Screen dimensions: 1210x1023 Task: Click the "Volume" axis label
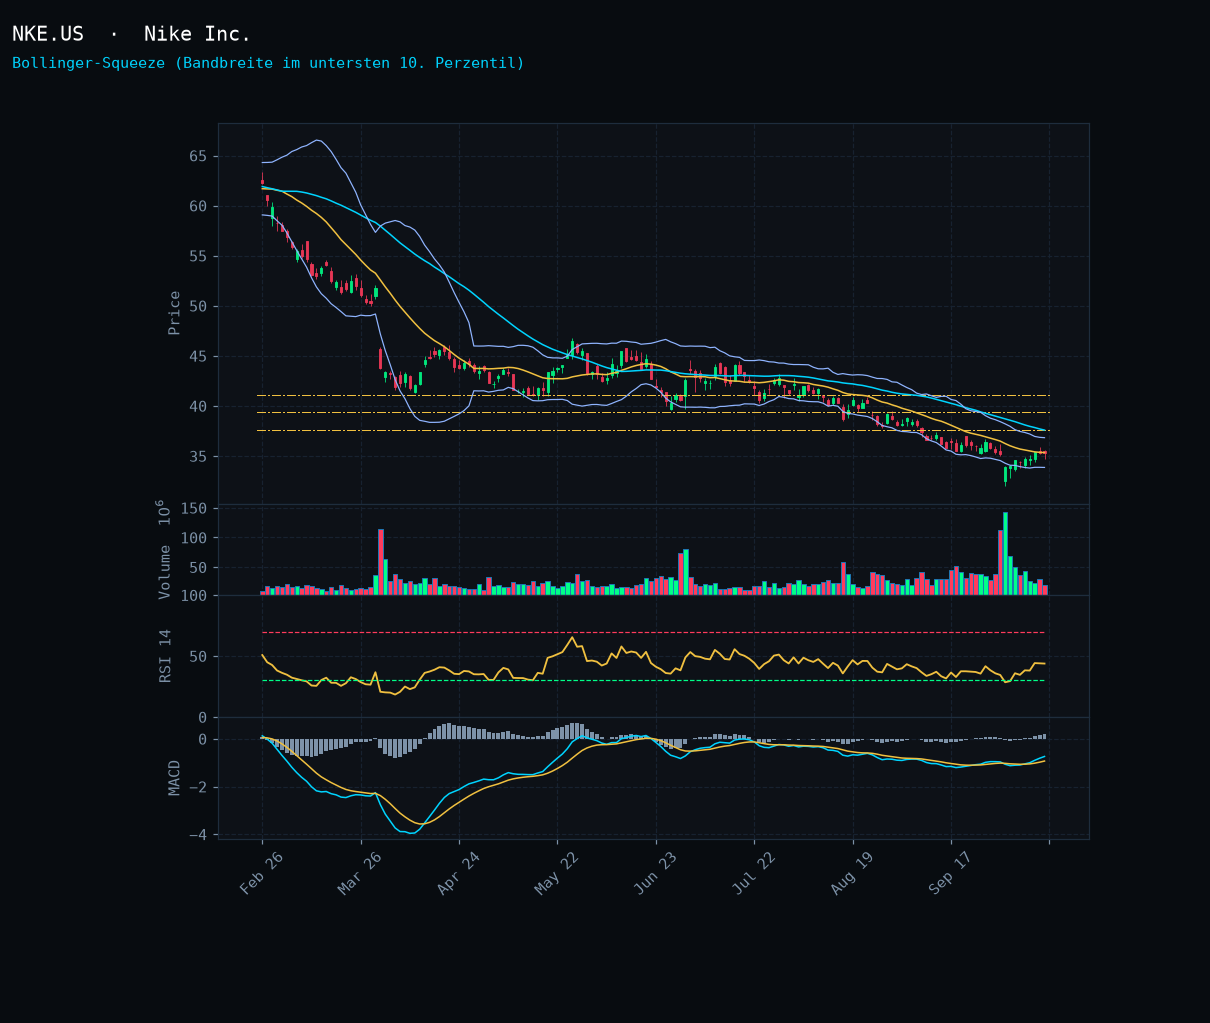click(165, 572)
